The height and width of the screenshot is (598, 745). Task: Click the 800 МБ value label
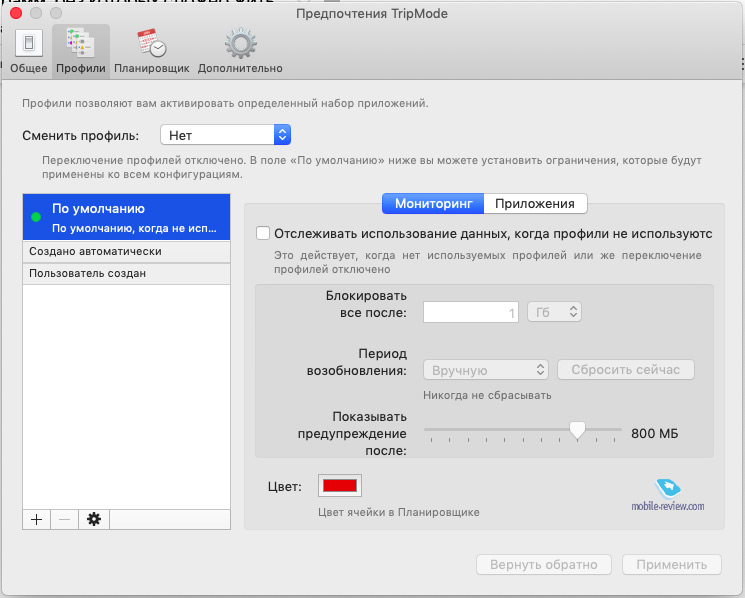tap(654, 433)
